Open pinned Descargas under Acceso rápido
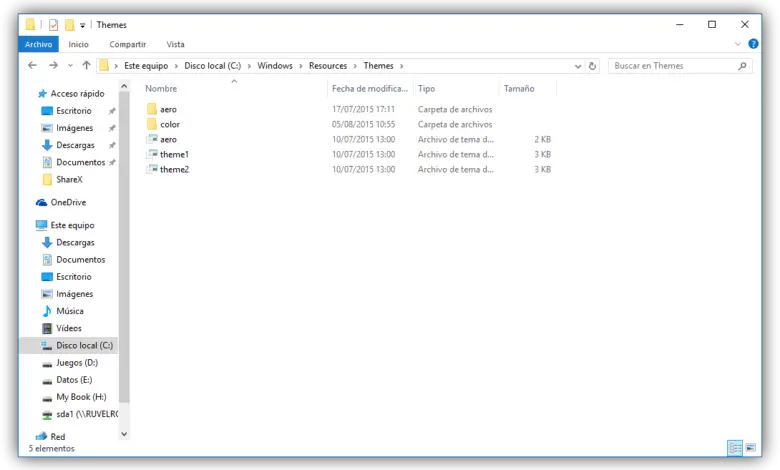The width and height of the screenshot is (780, 470). (75, 145)
